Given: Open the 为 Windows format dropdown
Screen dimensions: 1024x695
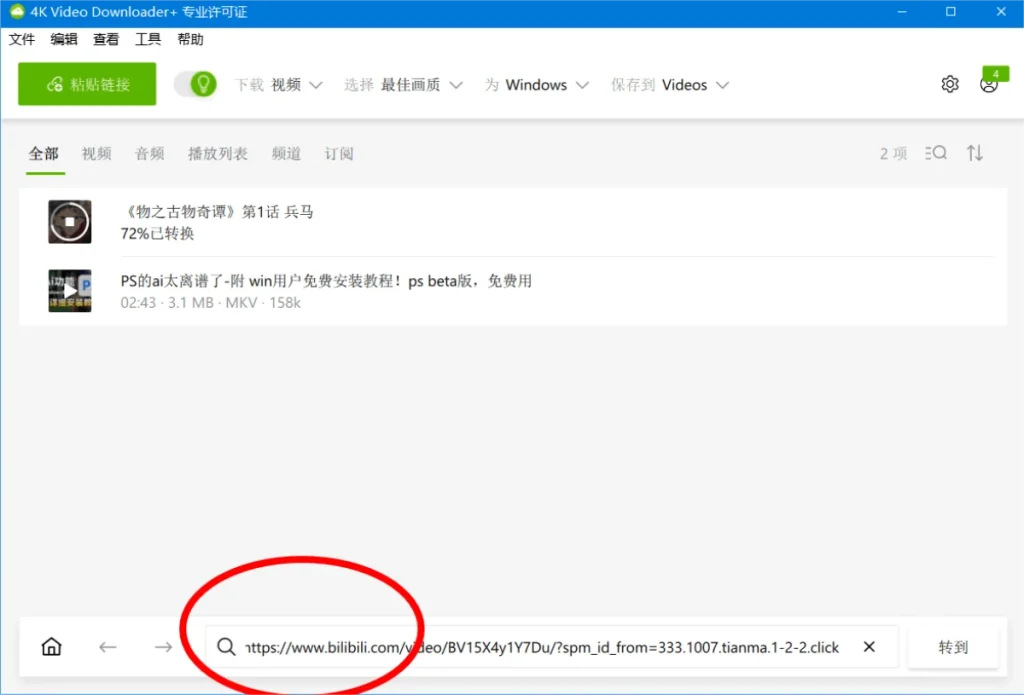Looking at the screenshot, I should coord(536,85).
